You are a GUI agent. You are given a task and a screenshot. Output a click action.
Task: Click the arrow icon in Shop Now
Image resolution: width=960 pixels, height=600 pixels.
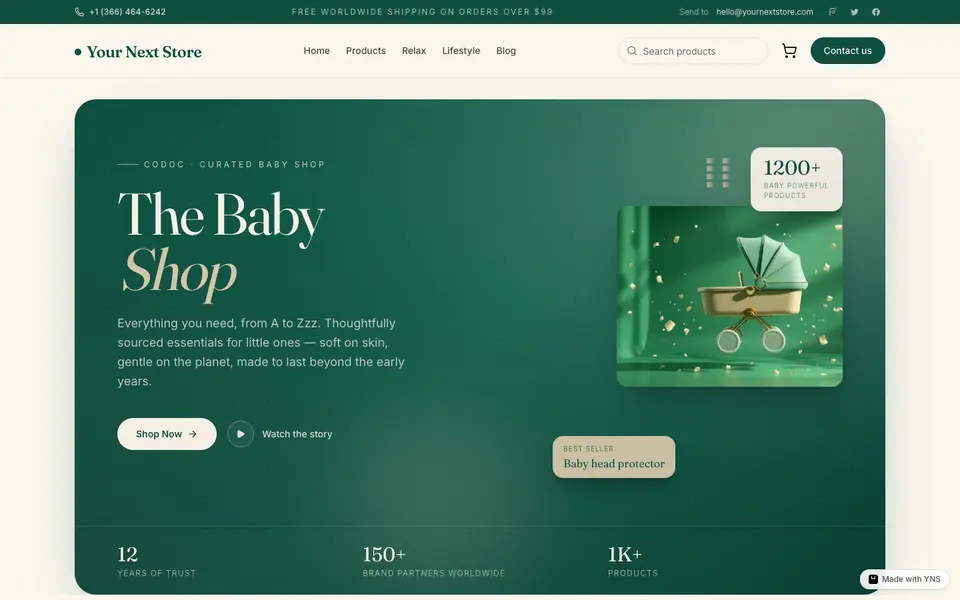[193, 434]
